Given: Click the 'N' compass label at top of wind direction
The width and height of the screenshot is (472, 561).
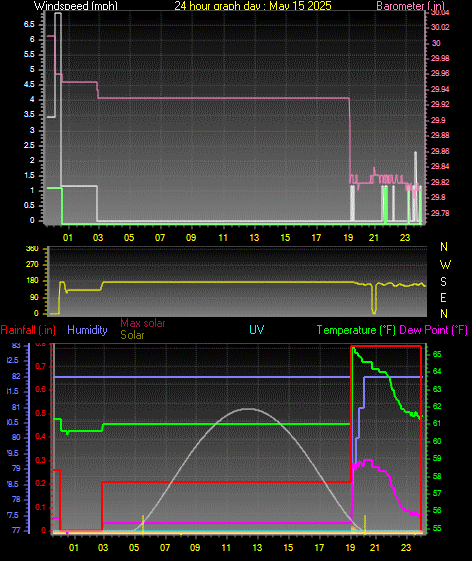Looking at the screenshot, I should pyautogui.click(x=444, y=247).
